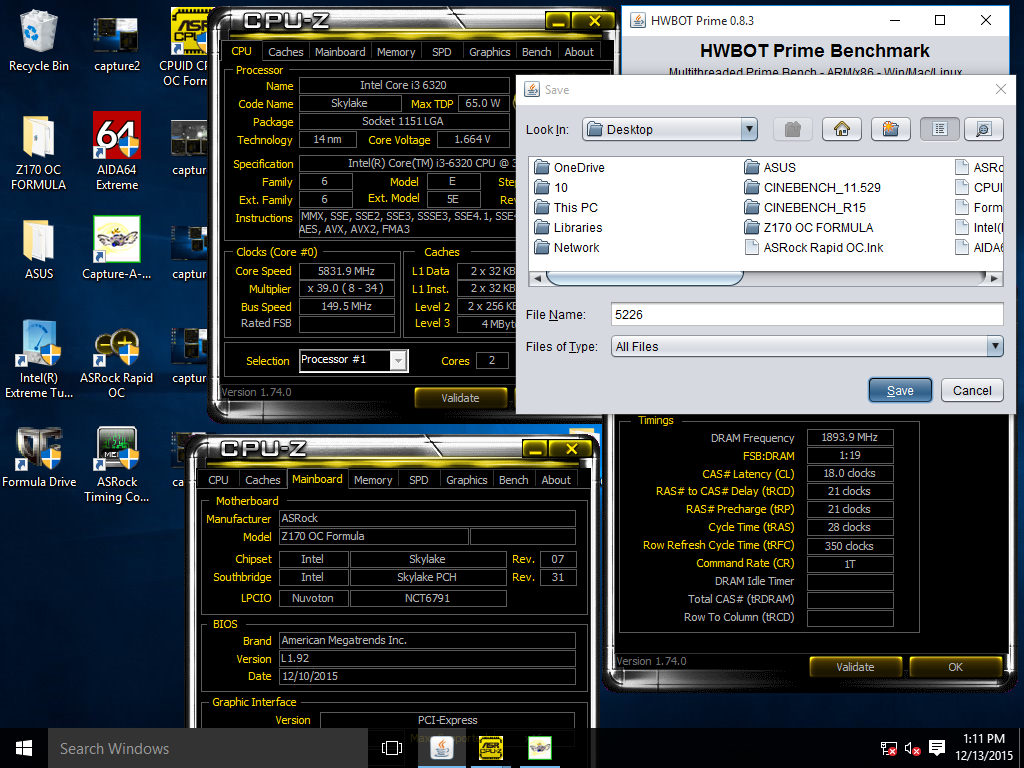Click OK in right CPU-Z Memory window
The height and width of the screenshot is (768, 1024).
pos(955,667)
